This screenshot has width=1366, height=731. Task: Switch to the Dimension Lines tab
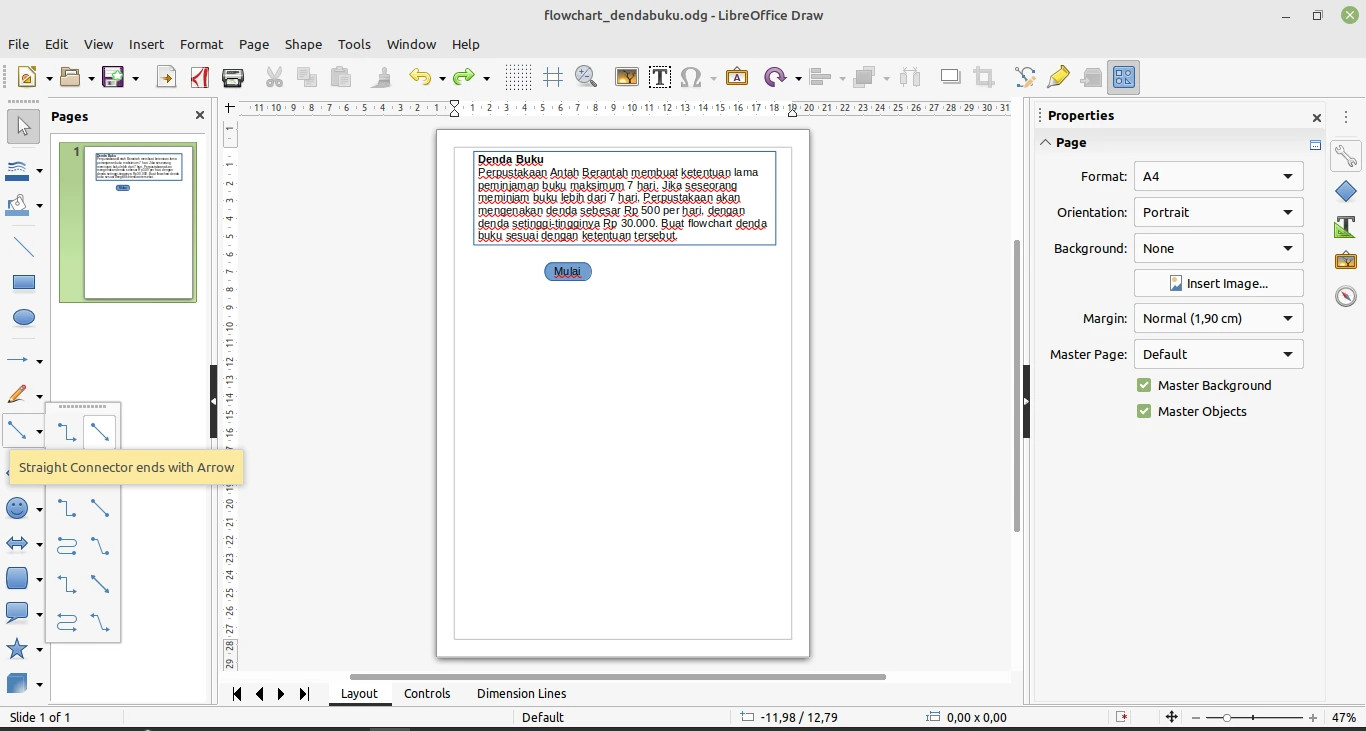pyautogui.click(x=521, y=693)
